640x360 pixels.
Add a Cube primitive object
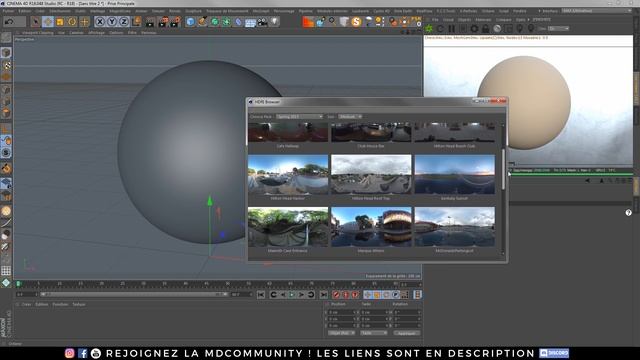click(x=190, y=22)
